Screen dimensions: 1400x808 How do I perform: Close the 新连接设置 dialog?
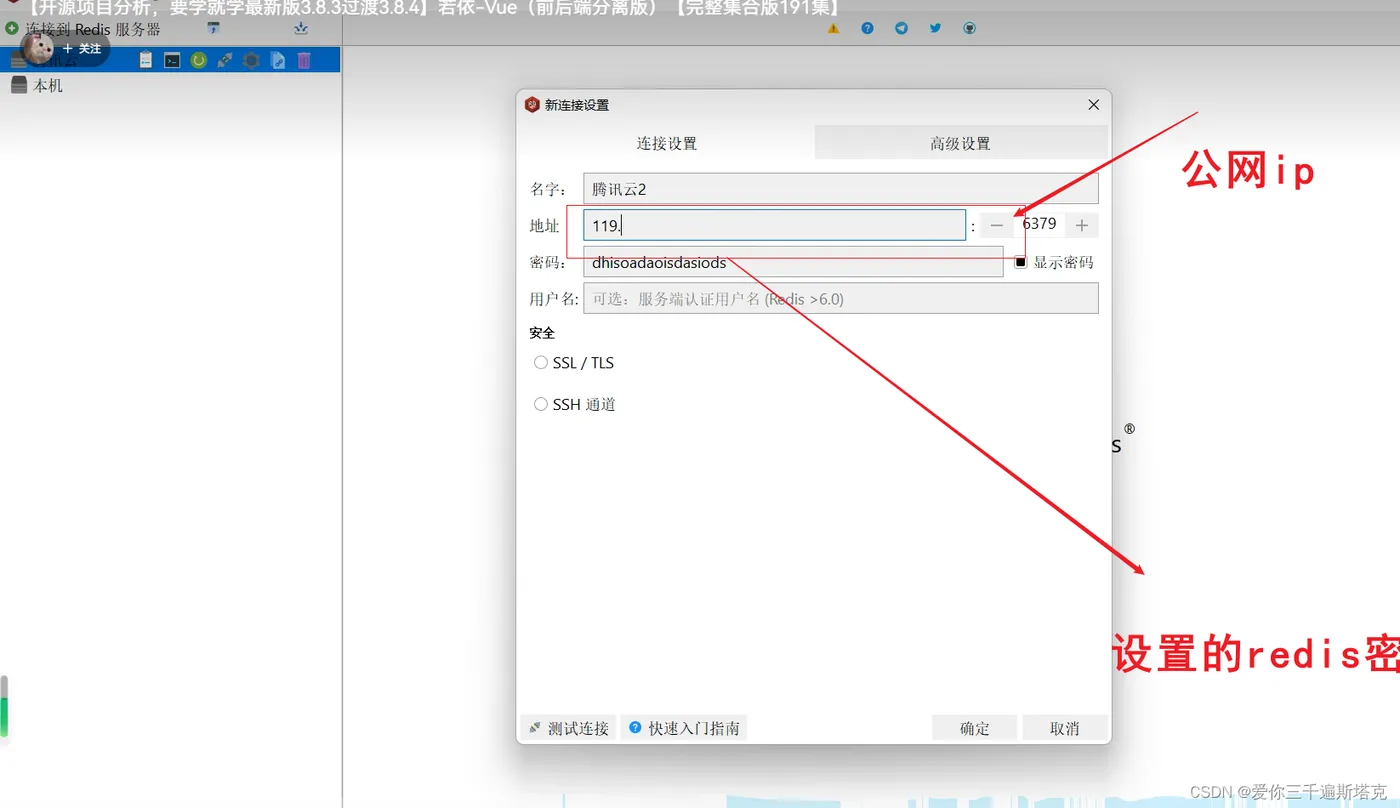[1093, 105]
